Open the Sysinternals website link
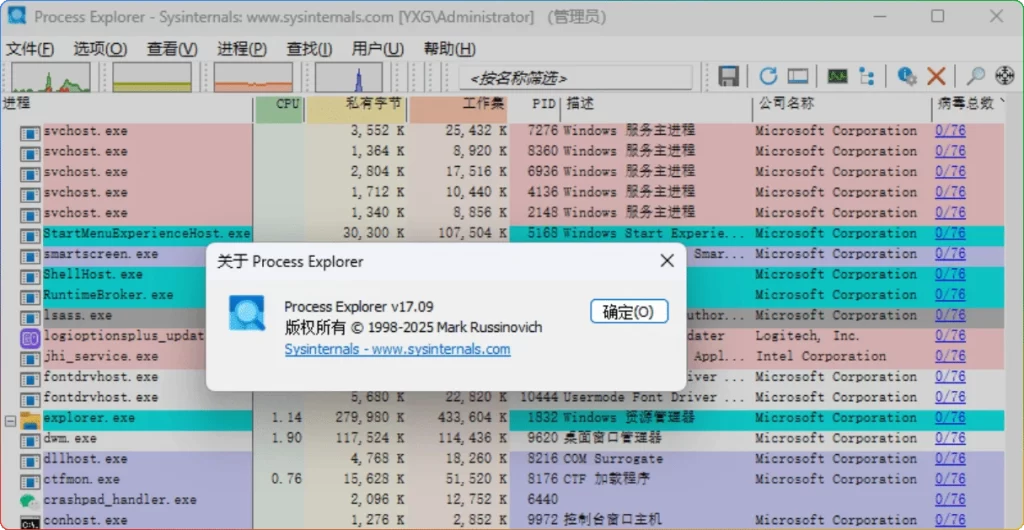Viewport: 1024px width, 530px height. coord(397,349)
